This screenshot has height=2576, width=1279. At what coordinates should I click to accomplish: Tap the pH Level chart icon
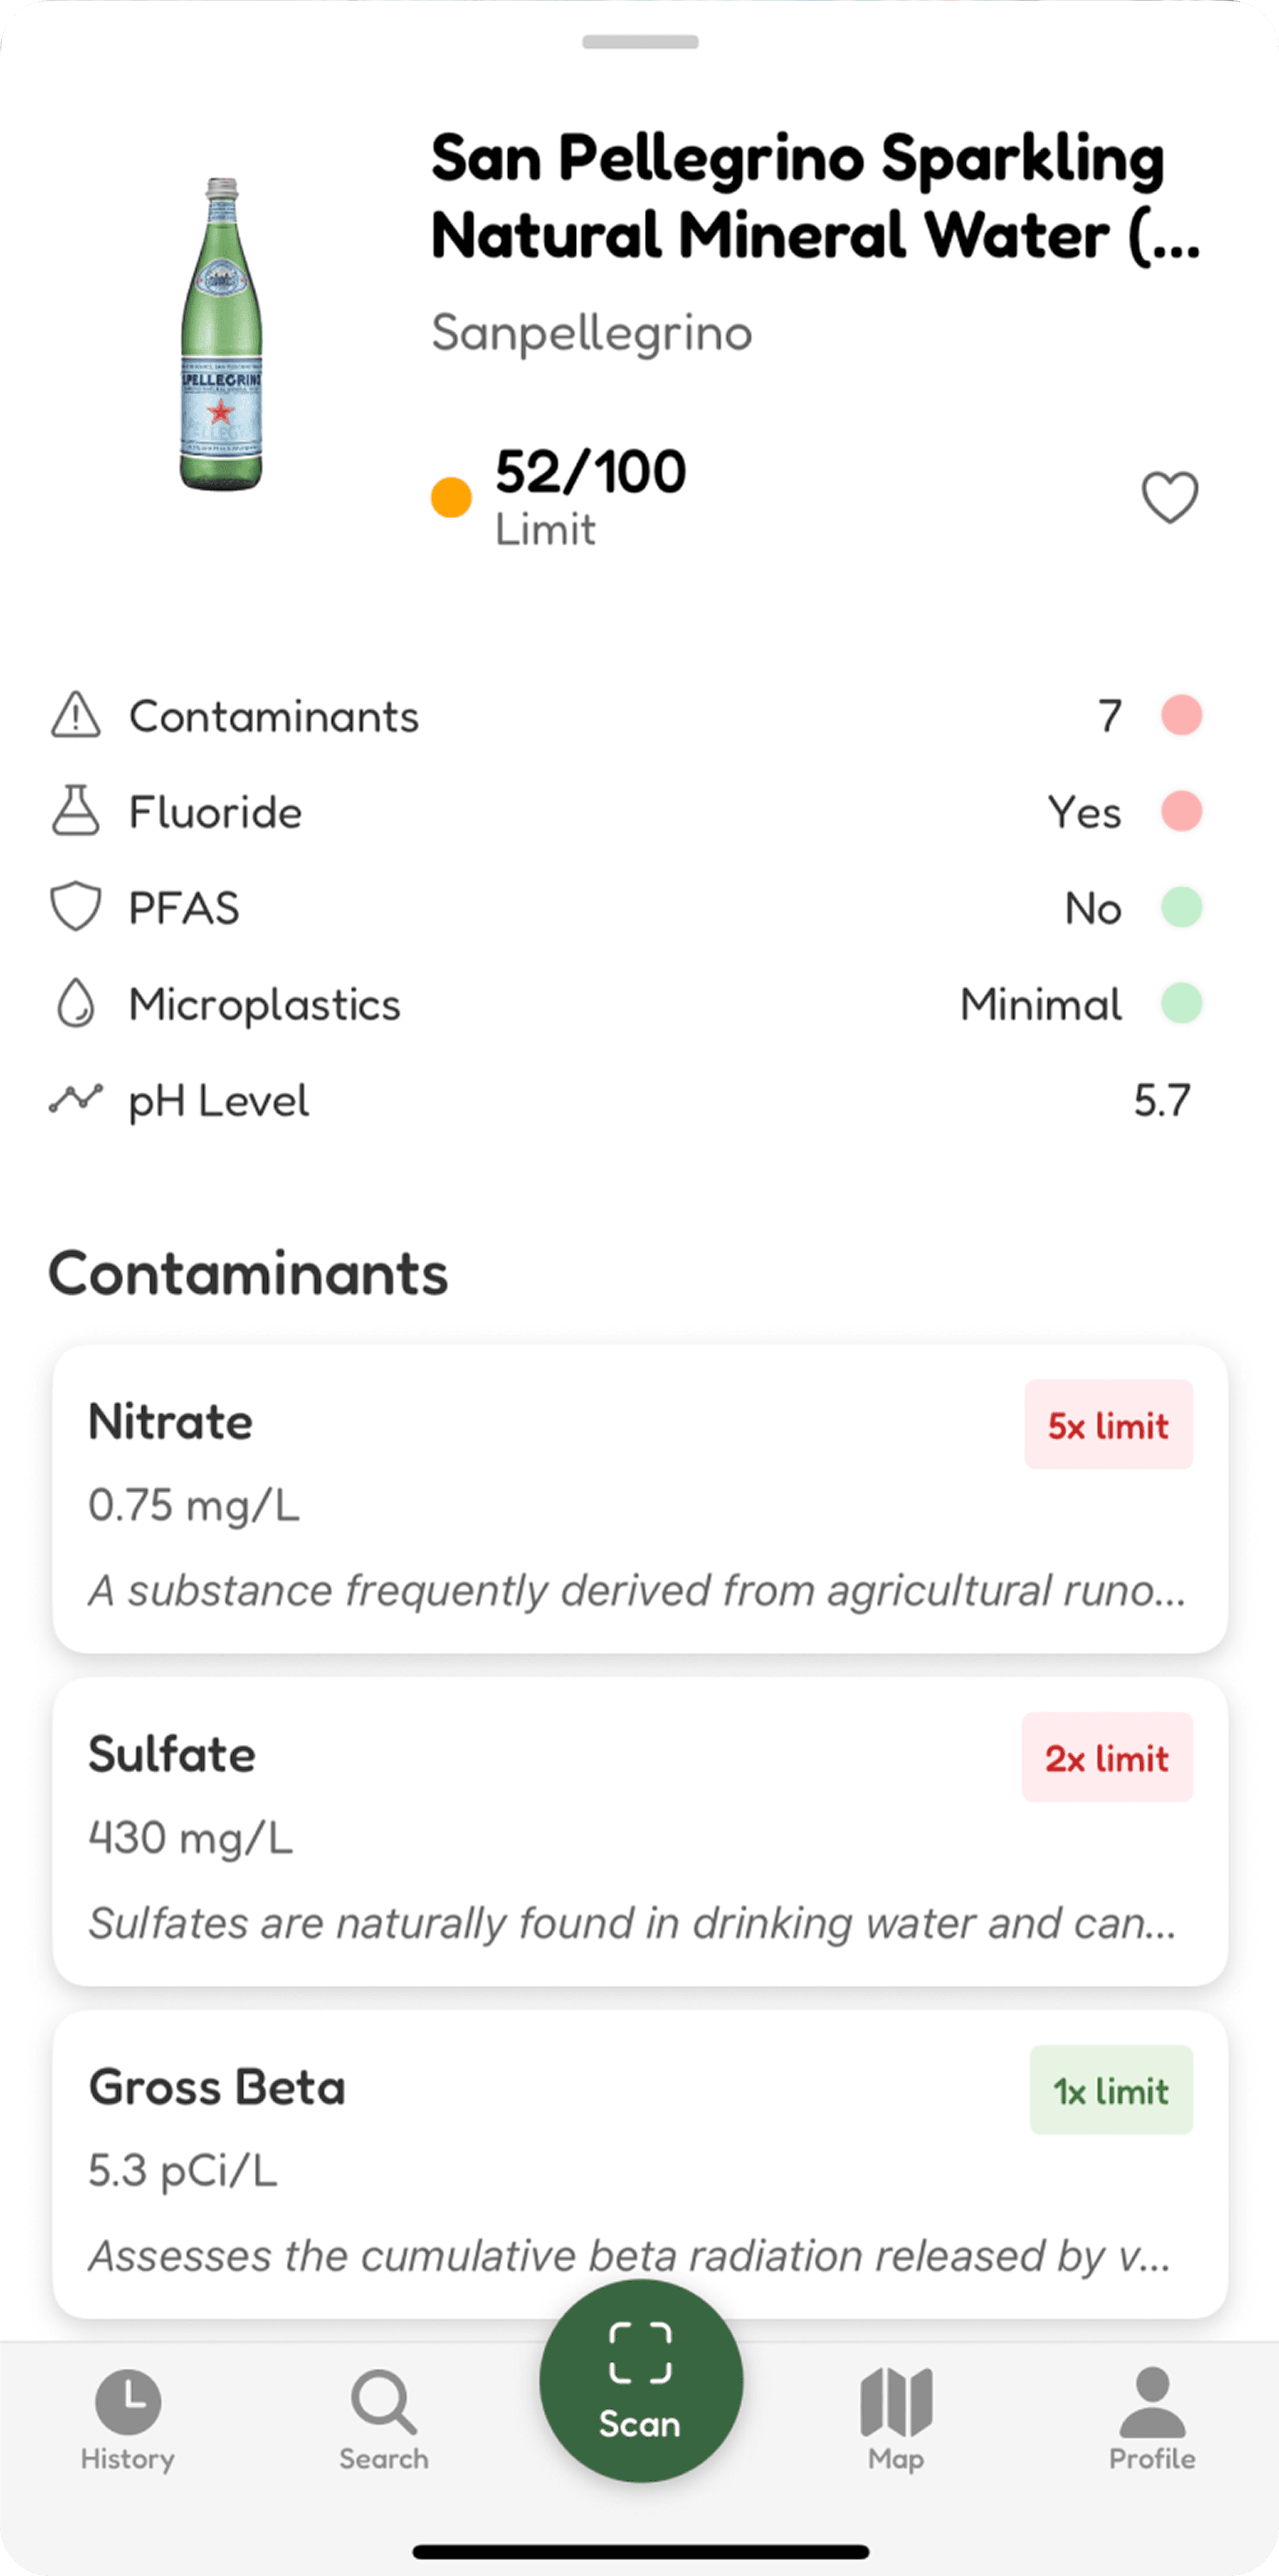tap(76, 1099)
